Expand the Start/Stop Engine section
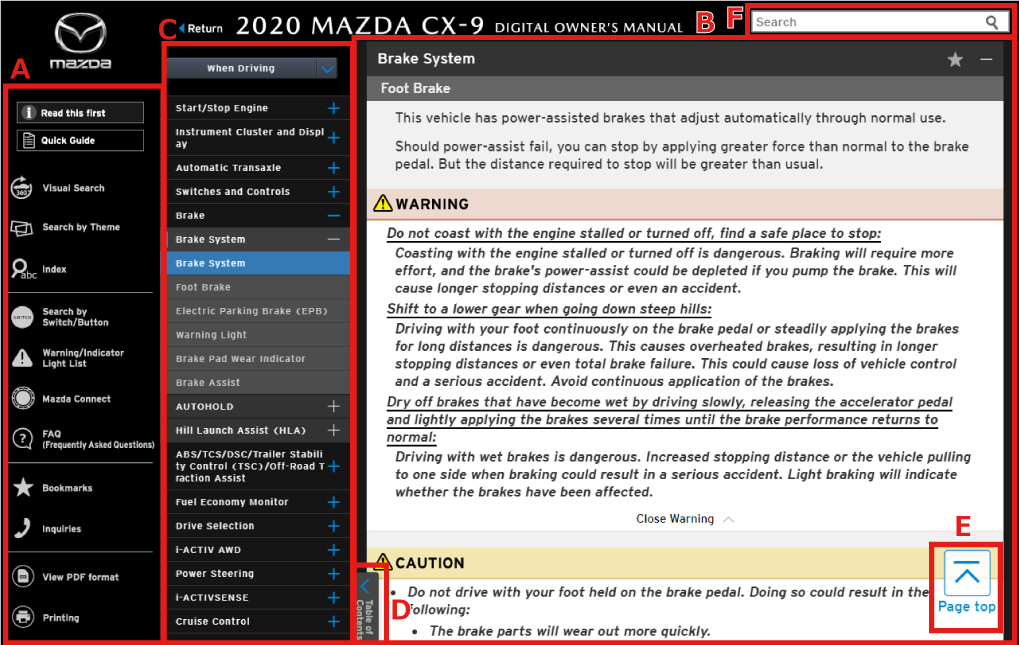This screenshot has height=645, width=1019. pos(333,108)
